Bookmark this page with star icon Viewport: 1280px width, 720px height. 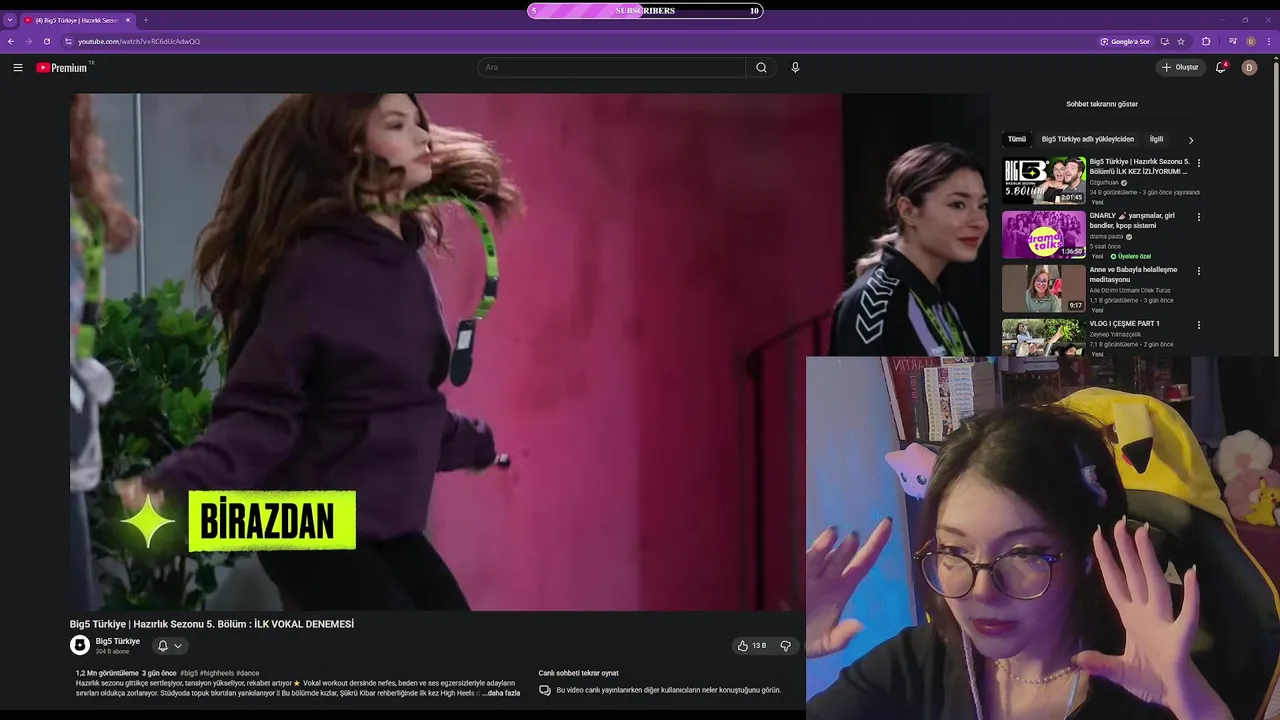[x=1181, y=41]
